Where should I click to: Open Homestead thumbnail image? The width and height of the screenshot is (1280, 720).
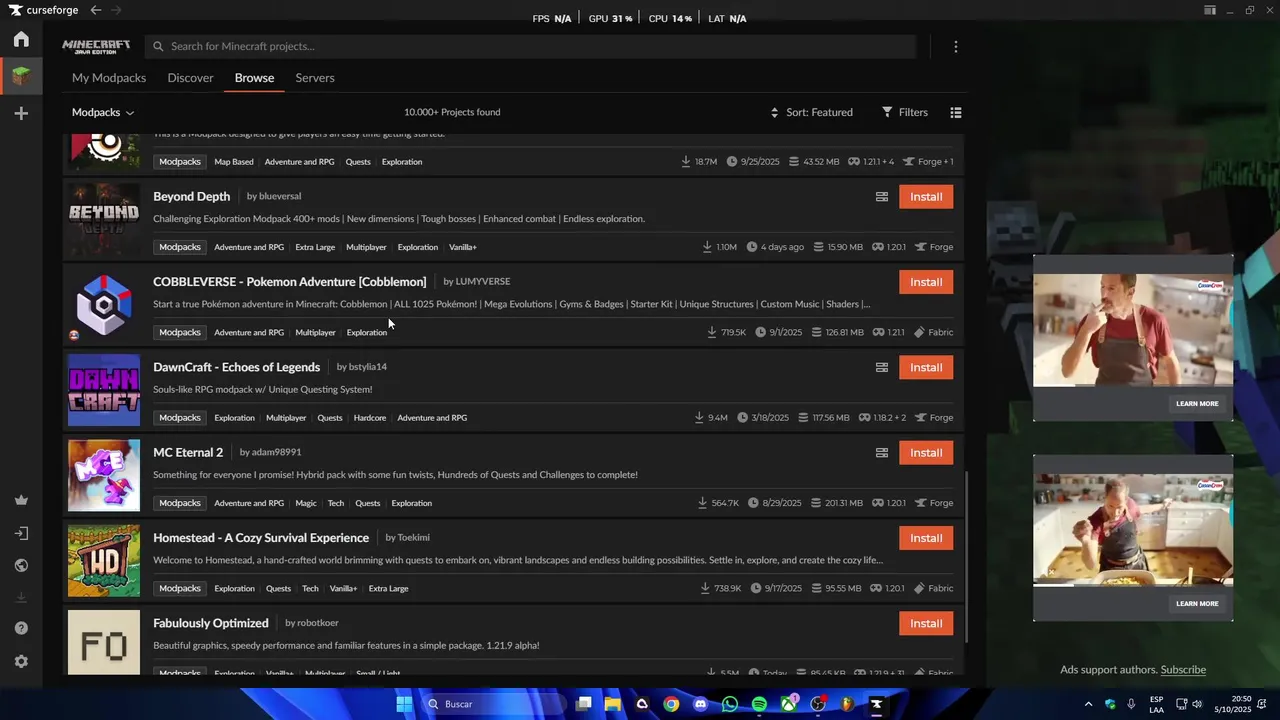pyautogui.click(x=104, y=561)
